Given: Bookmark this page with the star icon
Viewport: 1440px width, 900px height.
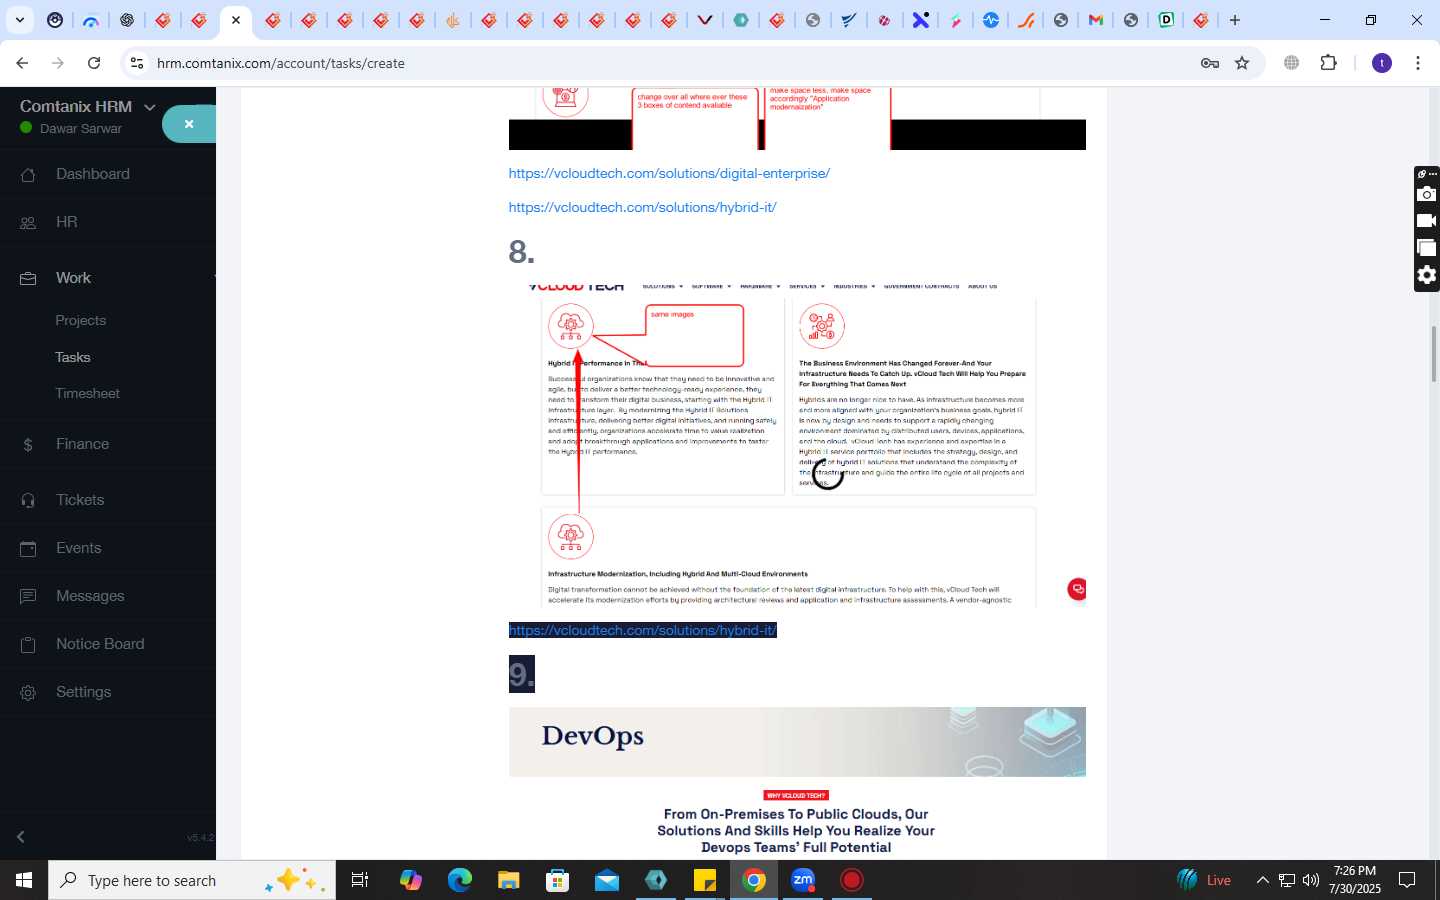Looking at the screenshot, I should pos(1242,63).
